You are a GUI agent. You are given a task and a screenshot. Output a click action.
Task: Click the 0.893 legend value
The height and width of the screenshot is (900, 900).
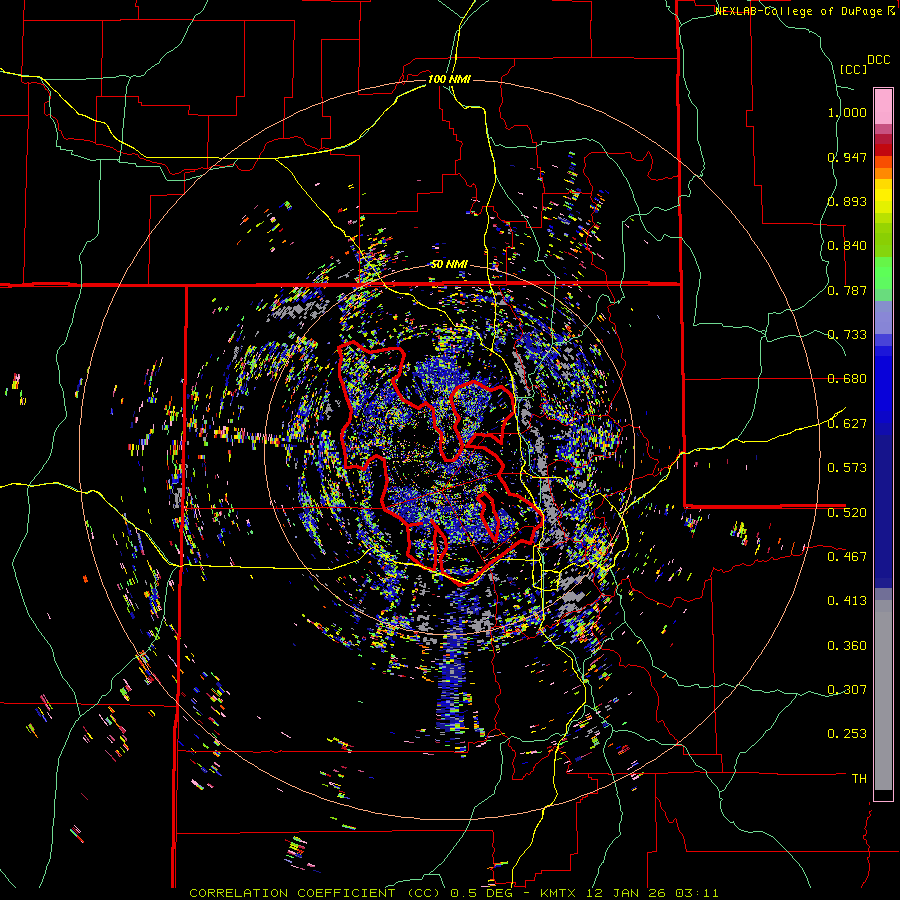tap(847, 201)
